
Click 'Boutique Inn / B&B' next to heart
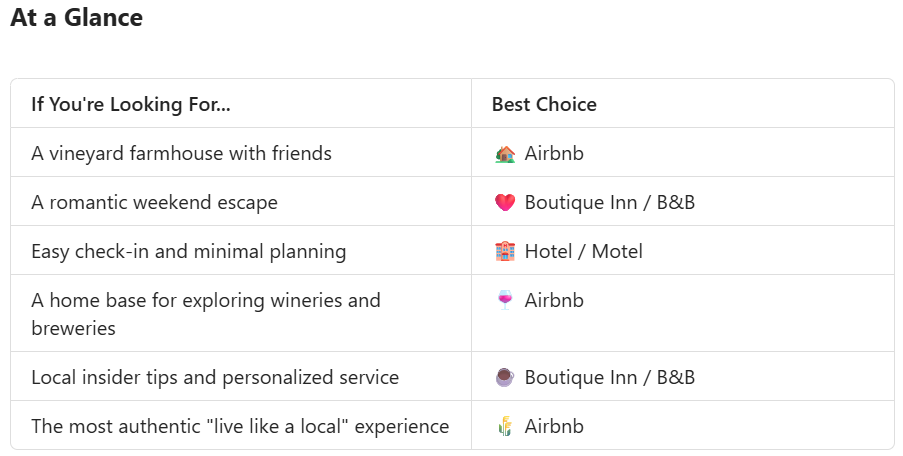click(610, 203)
